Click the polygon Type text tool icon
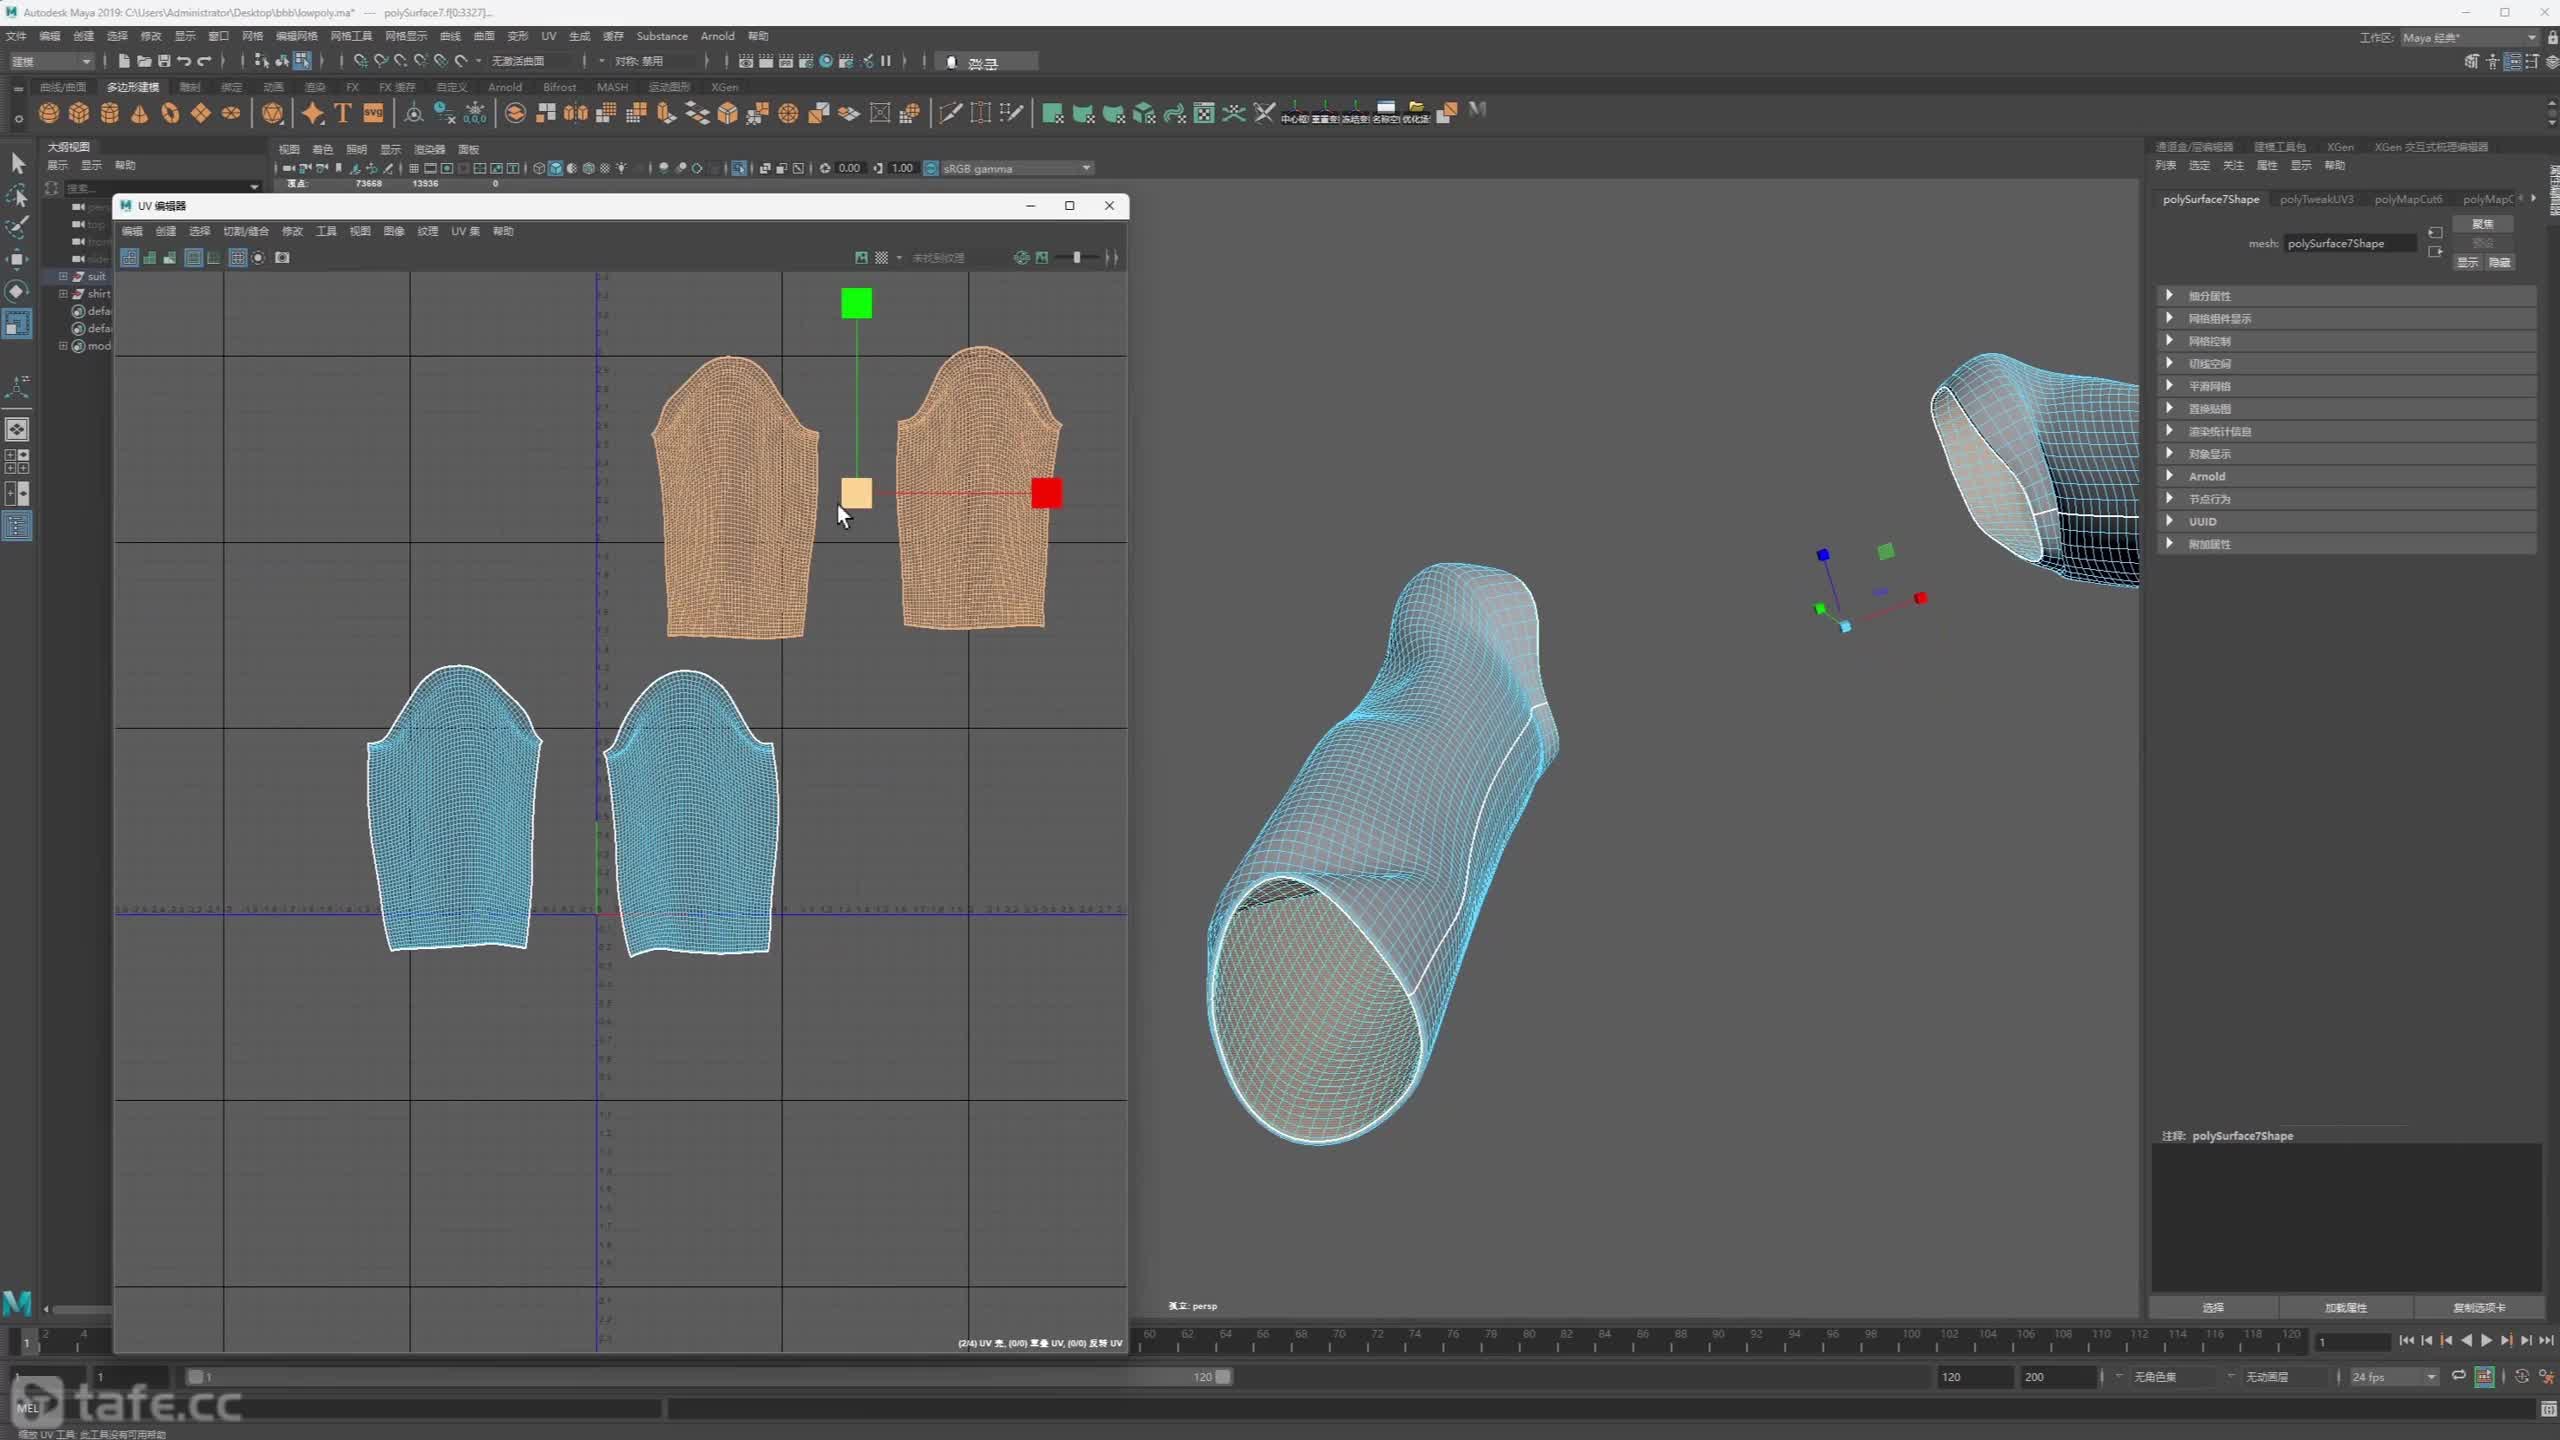This screenshot has width=2560, height=1440. click(x=343, y=113)
